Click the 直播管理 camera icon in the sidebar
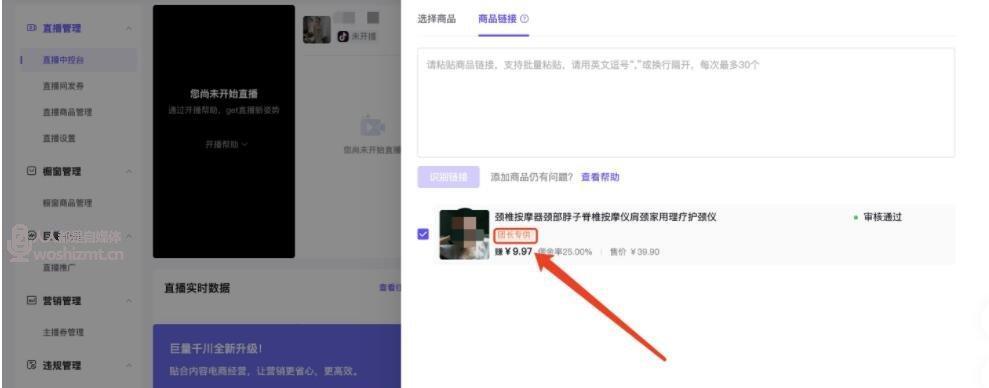The height and width of the screenshot is (388, 989). tap(31, 28)
